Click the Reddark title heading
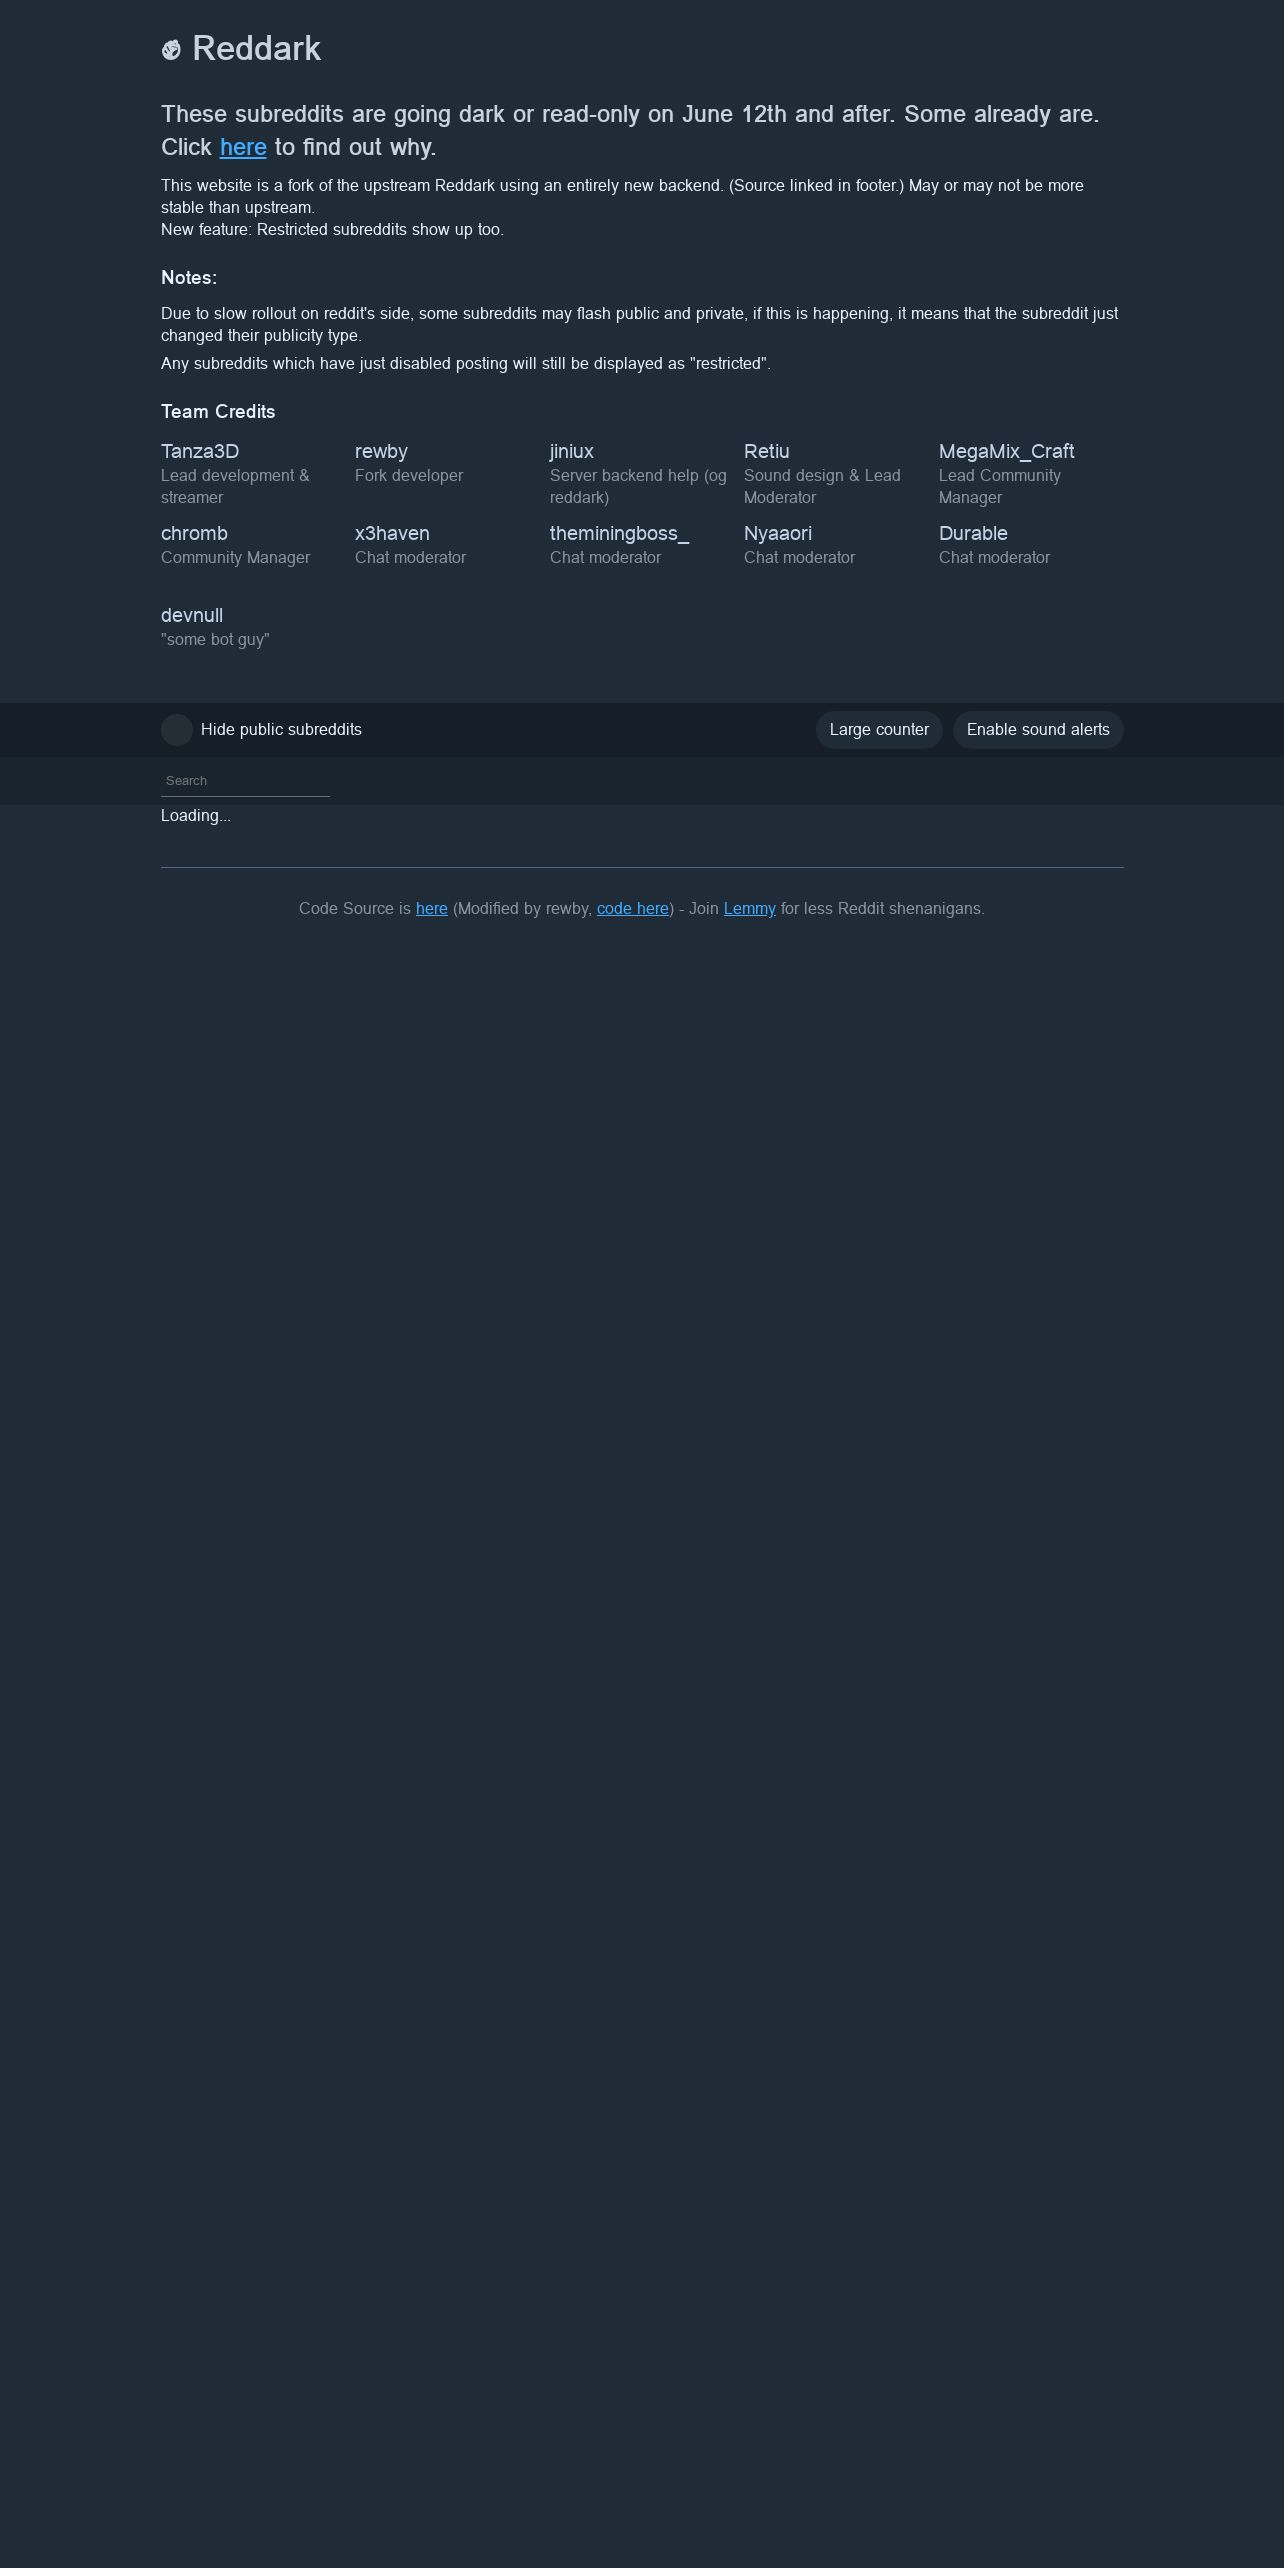This screenshot has height=2568, width=1284. [x=256, y=49]
